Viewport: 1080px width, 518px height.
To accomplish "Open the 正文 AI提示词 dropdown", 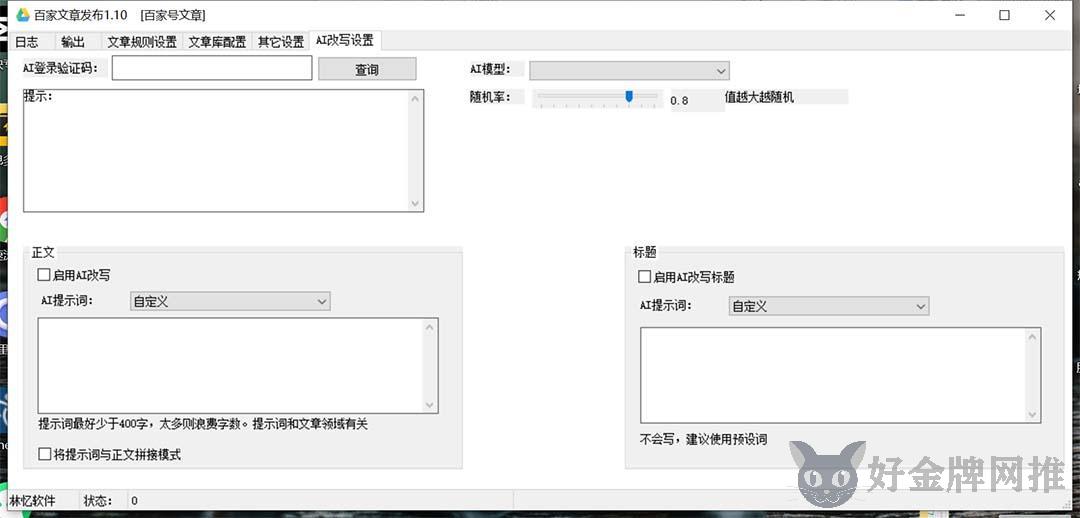I will coord(230,302).
